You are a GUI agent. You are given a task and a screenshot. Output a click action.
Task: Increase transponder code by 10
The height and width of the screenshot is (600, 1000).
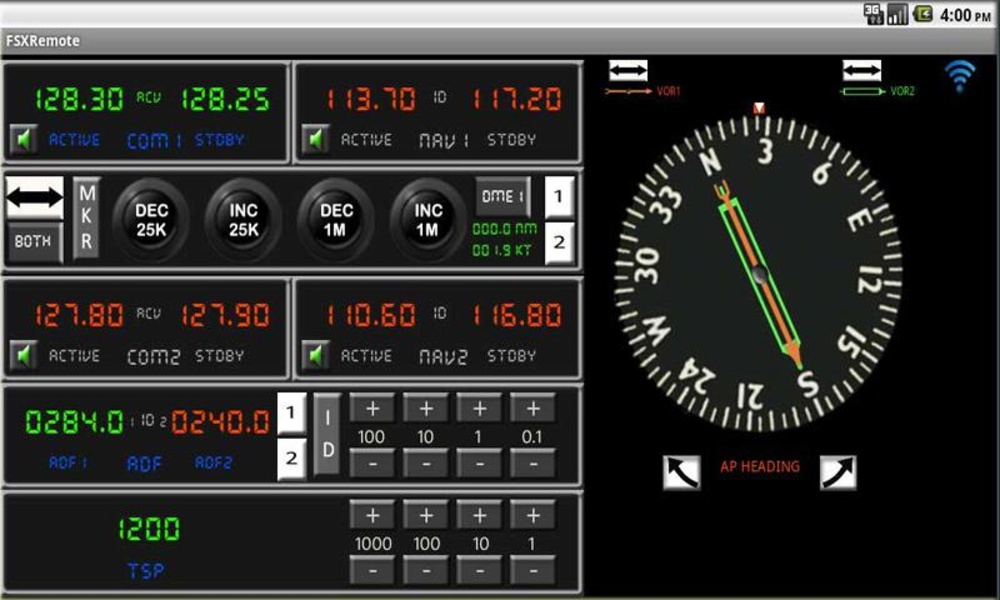click(480, 515)
